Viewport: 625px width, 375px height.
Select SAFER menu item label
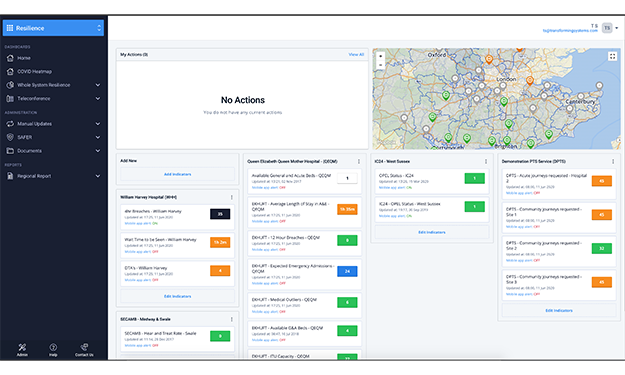tap(24, 137)
